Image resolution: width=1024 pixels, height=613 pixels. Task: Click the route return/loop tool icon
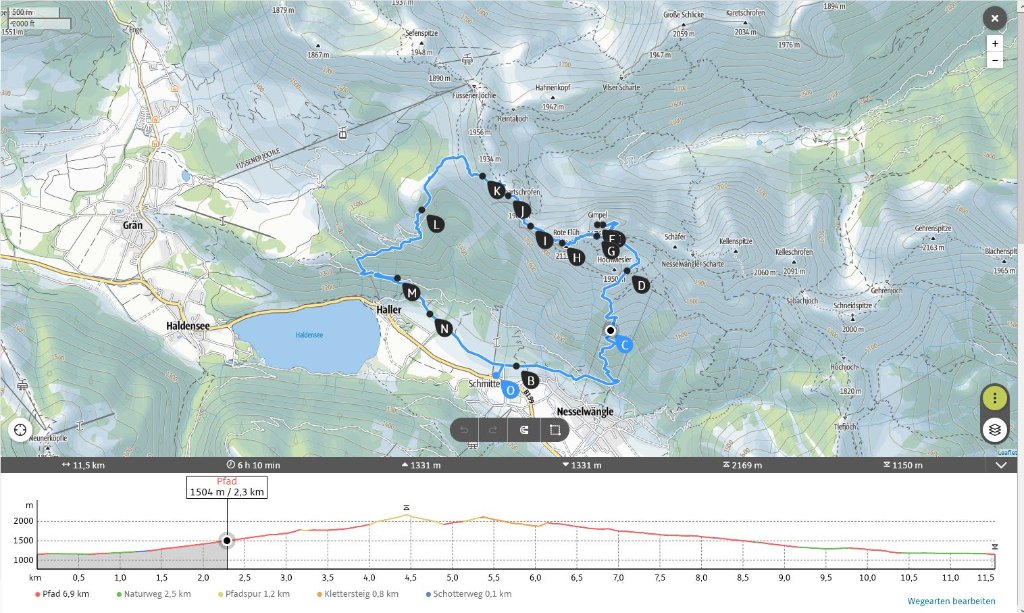point(524,430)
